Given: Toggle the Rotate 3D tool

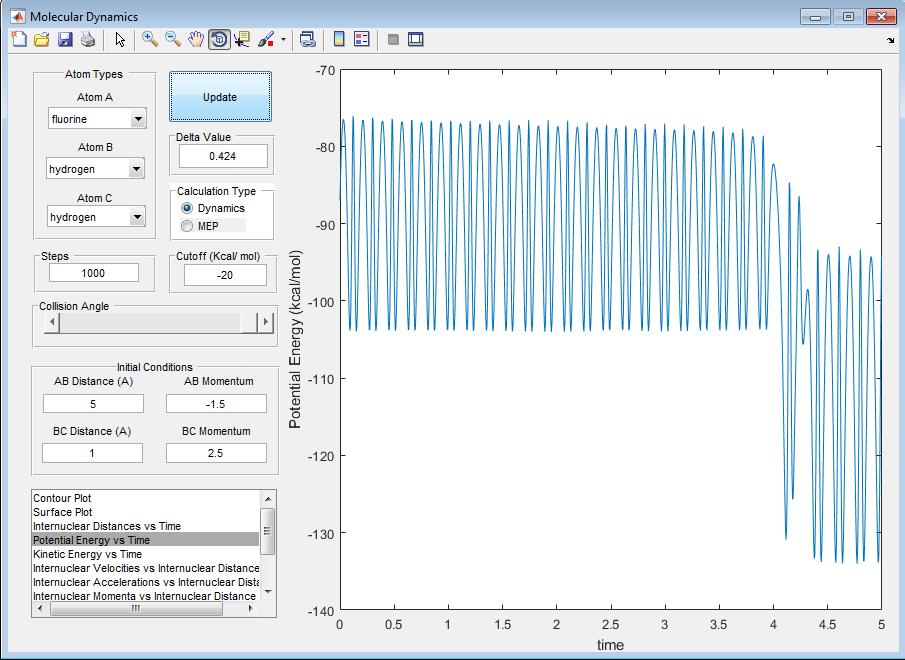Looking at the screenshot, I should pos(219,40).
